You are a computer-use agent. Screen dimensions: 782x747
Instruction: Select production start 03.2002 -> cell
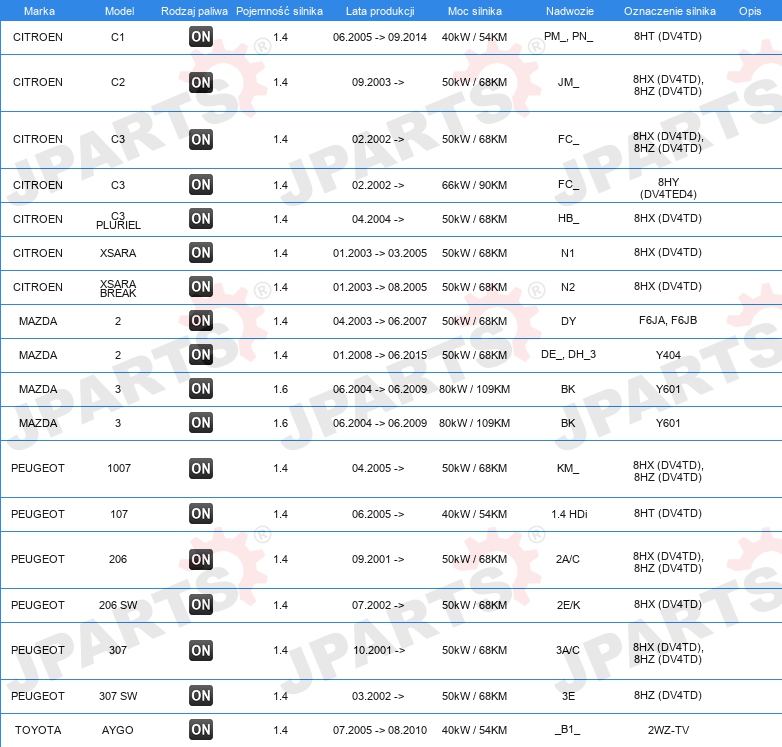378,696
